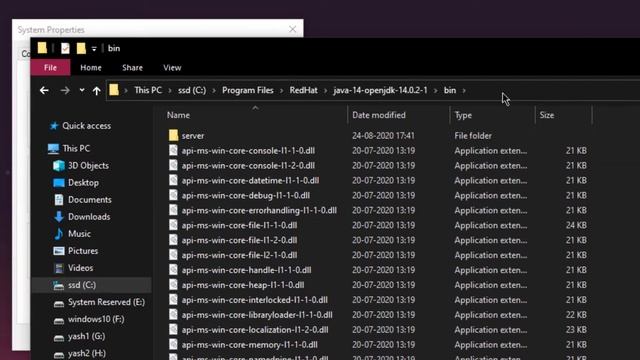This screenshot has width=640, height=360.
Task: Expand the chevron after This PC in breadcrumb
Action: tap(170, 91)
